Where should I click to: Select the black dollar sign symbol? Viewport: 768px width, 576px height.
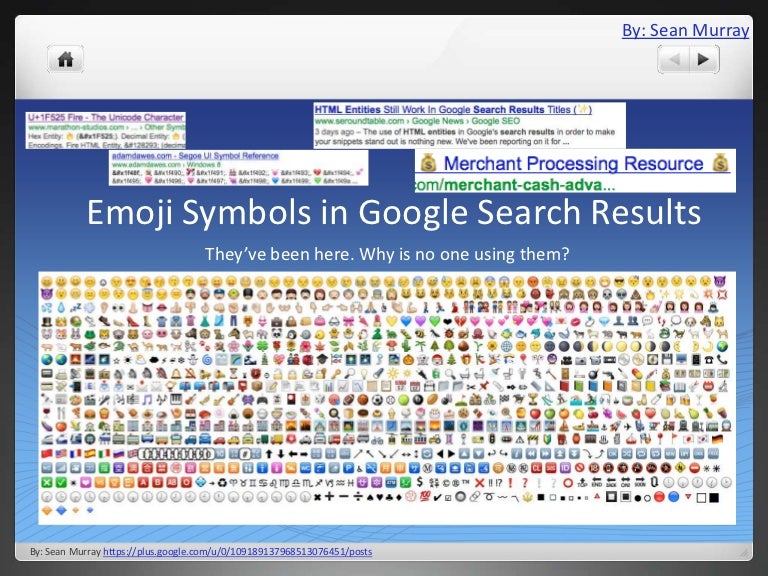[x=418, y=481]
